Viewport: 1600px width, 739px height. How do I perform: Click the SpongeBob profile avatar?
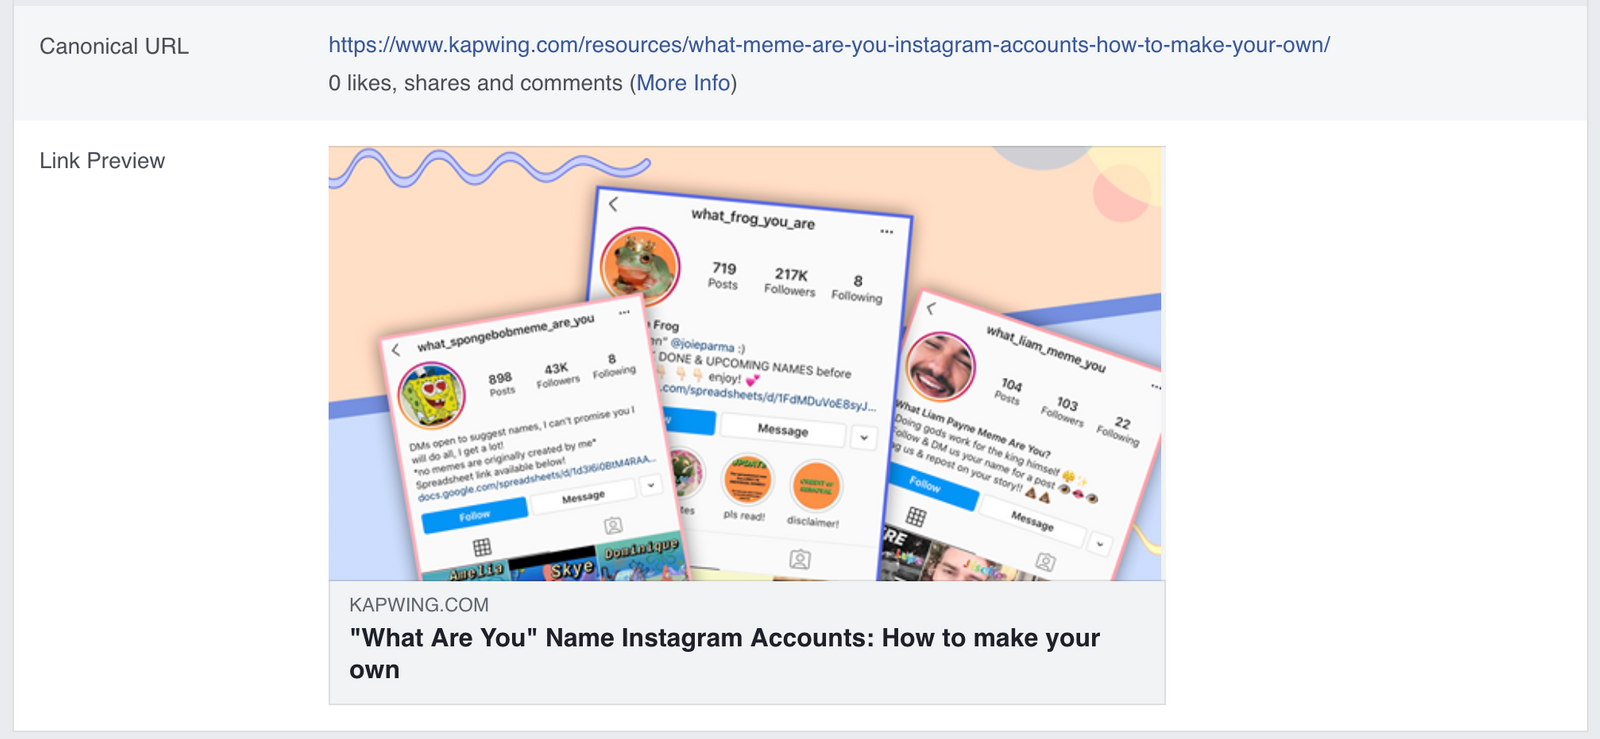[432, 394]
